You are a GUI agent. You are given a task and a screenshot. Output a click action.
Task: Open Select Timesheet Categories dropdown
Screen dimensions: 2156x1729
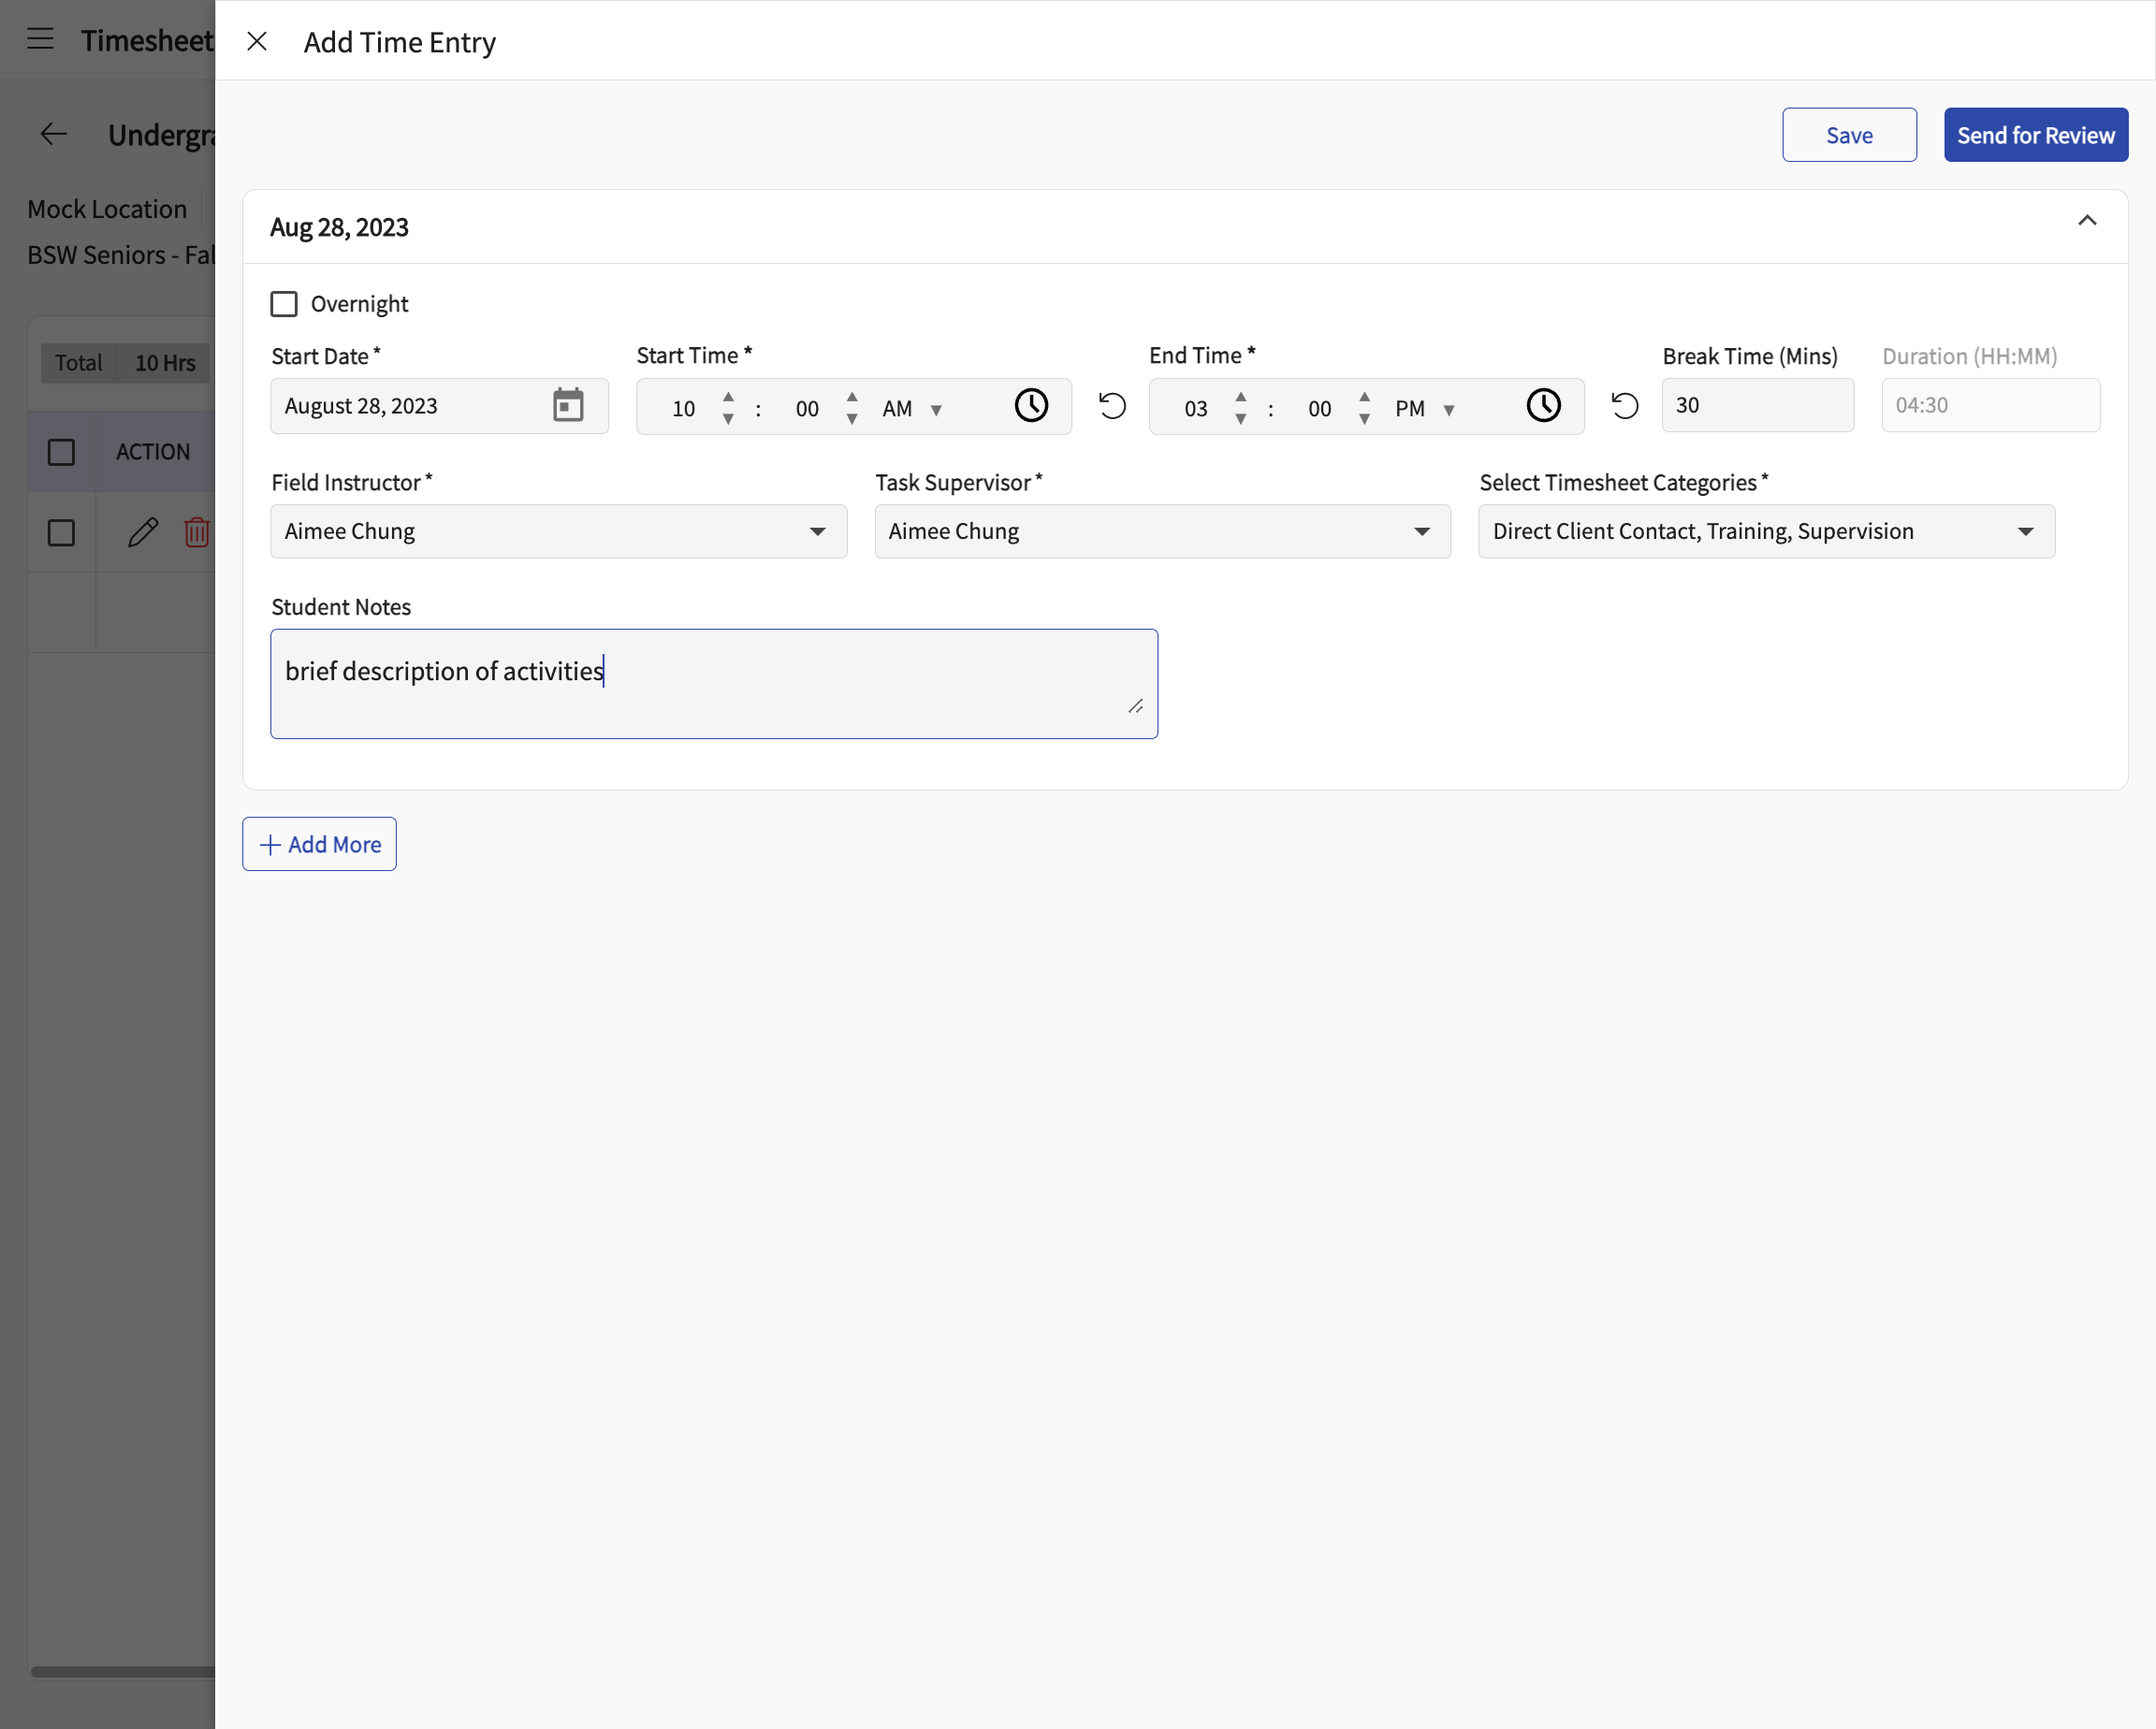[1766, 531]
